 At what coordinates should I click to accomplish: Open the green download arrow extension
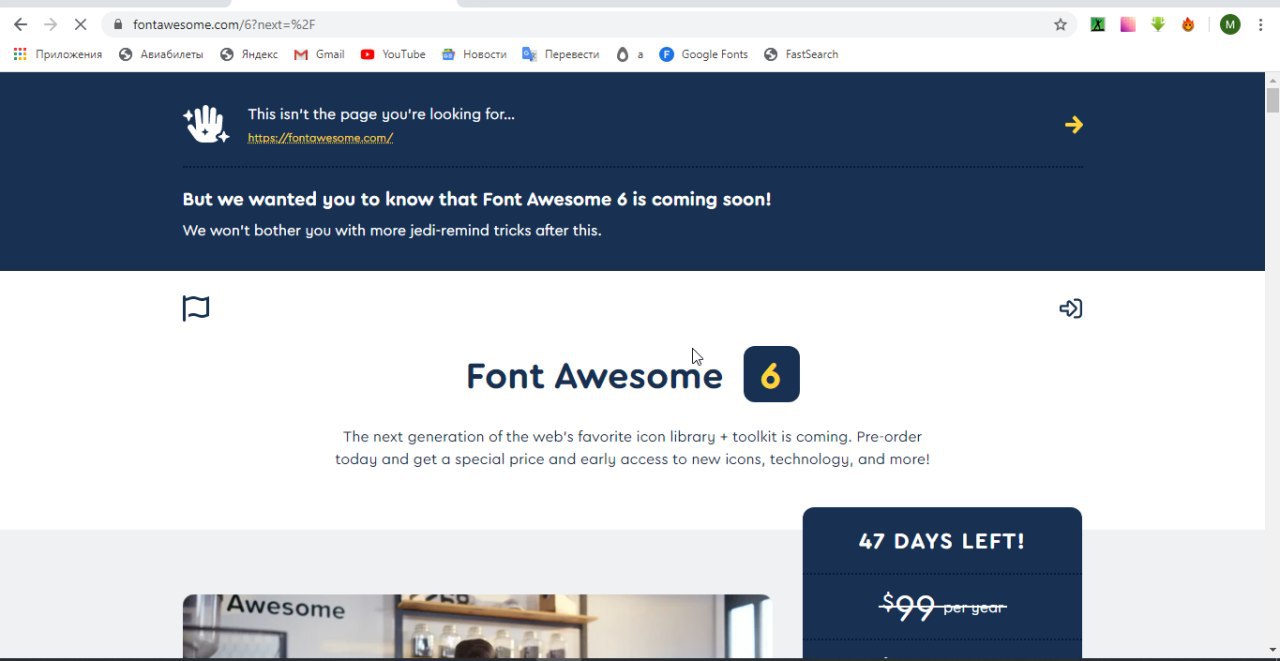[1158, 24]
